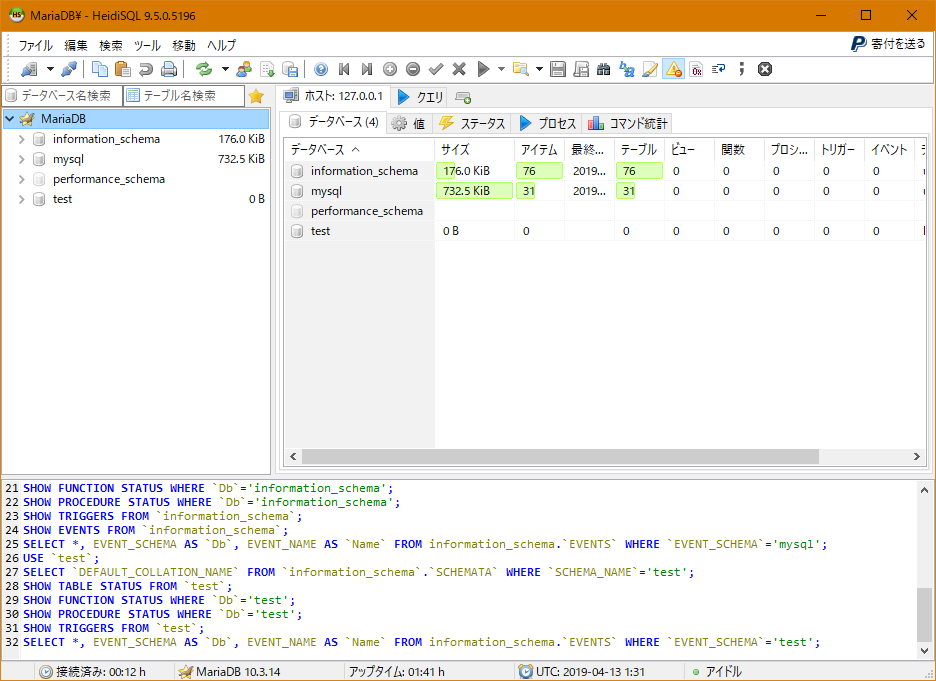
Task: Expand the mysql database tree node
Action: pyautogui.click(x=20, y=158)
